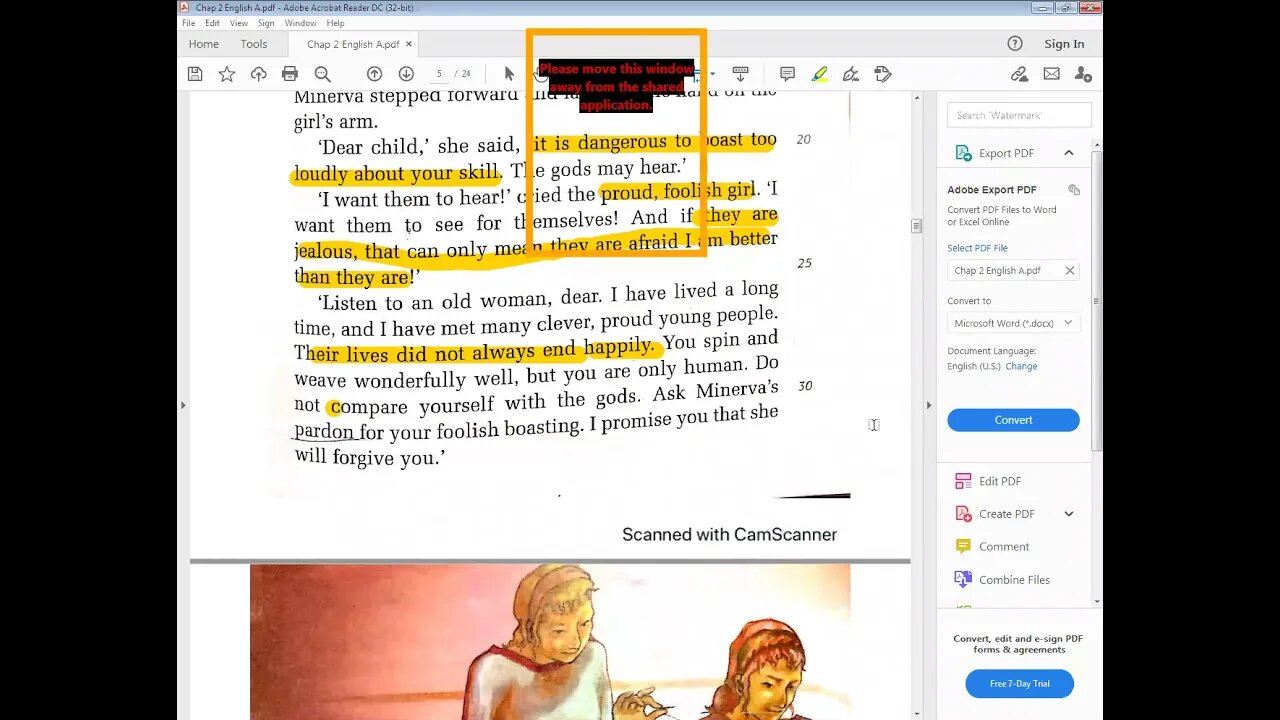The height and width of the screenshot is (720, 1280).
Task: Open the View menu
Action: (x=238, y=23)
